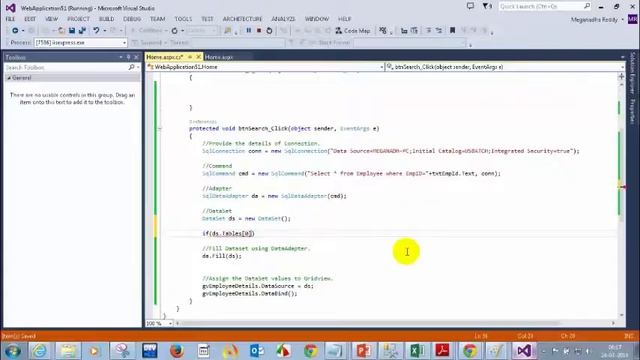The image size is (640, 360).
Task: Restart the debug session icon
Action: tap(269, 31)
